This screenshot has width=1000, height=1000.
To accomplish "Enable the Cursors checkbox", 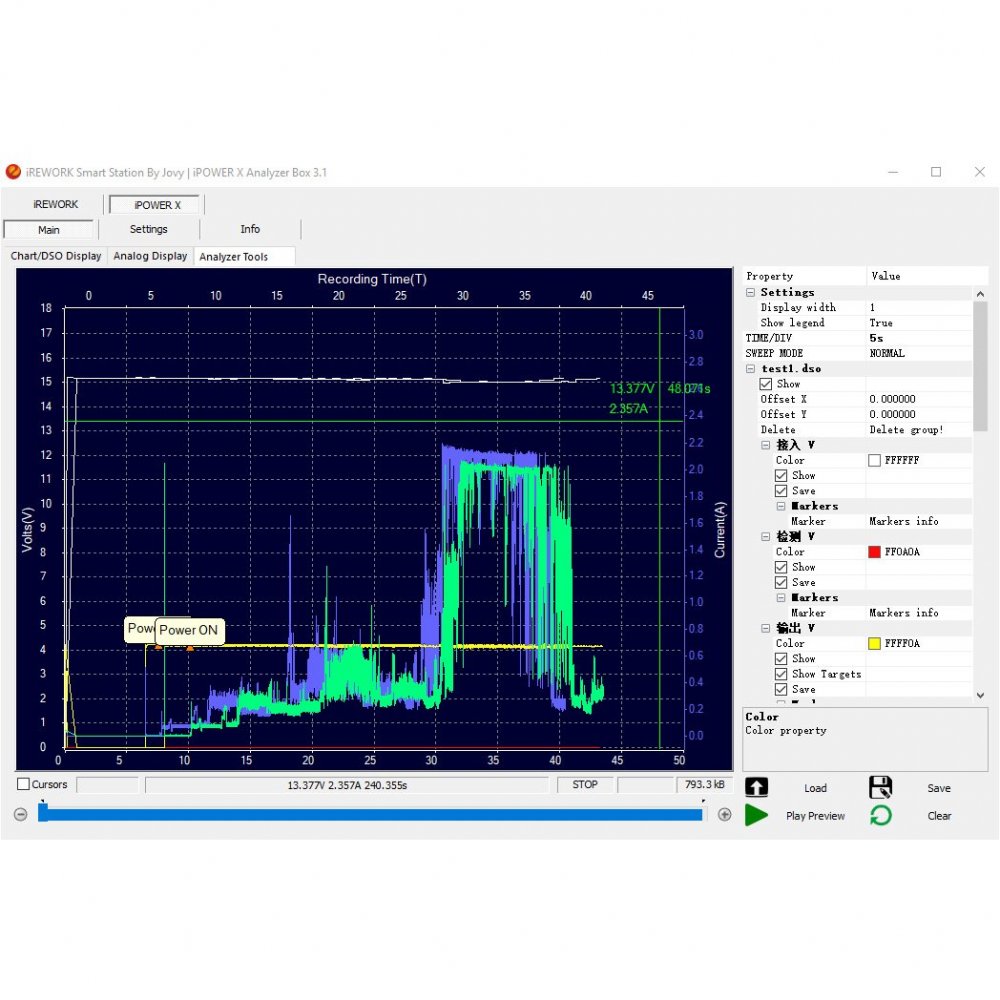I will coord(24,784).
